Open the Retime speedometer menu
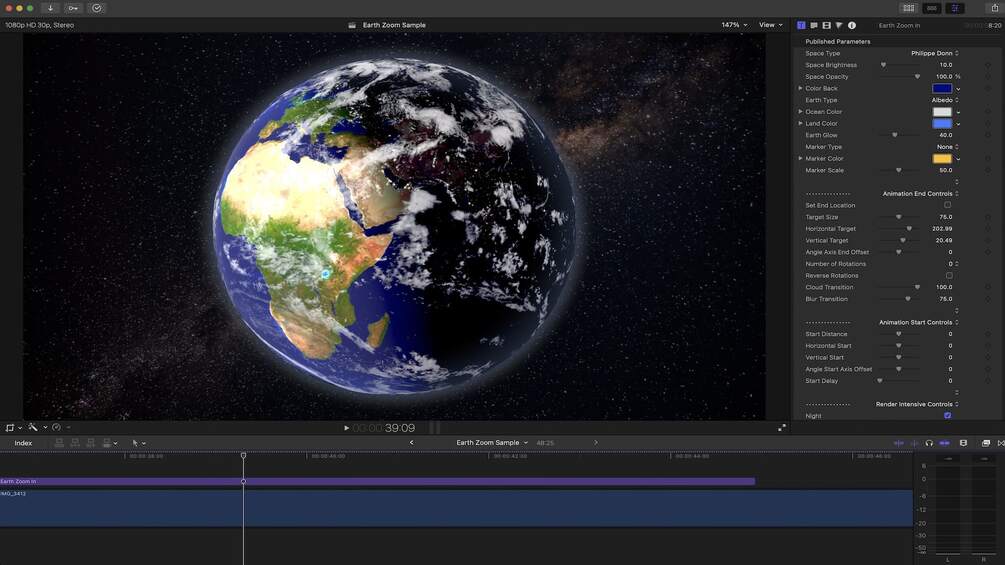The height and width of the screenshot is (565, 1005). pos(60,427)
